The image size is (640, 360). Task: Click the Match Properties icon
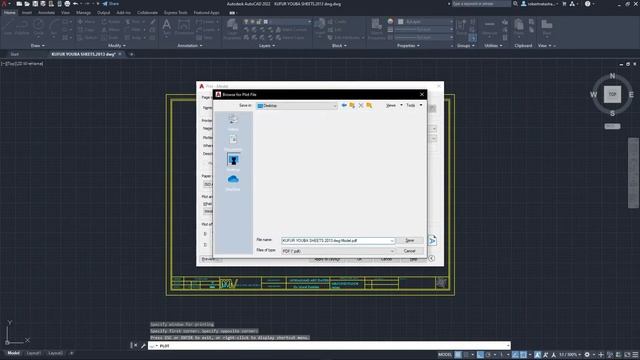click(x=376, y=29)
